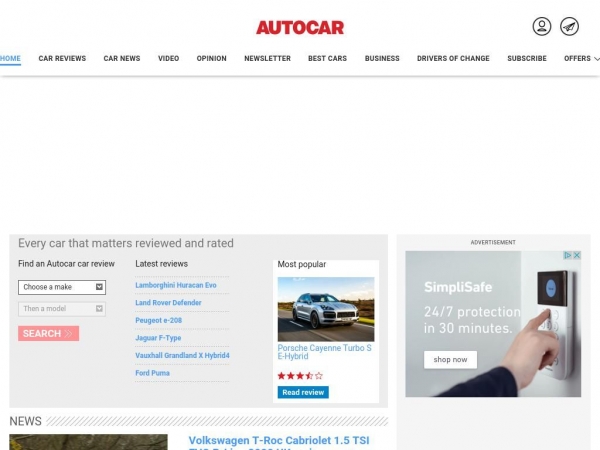Open the Jaguar F-Type review link
The height and width of the screenshot is (450, 600).
pos(158,338)
